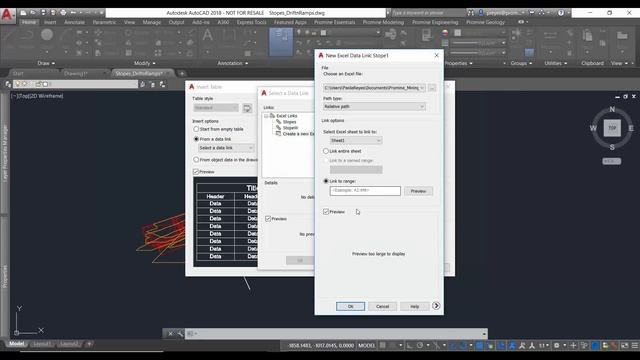Screen dimensions: 640x360
Task: Collapse the Excel Links tree node
Action: tap(266, 116)
